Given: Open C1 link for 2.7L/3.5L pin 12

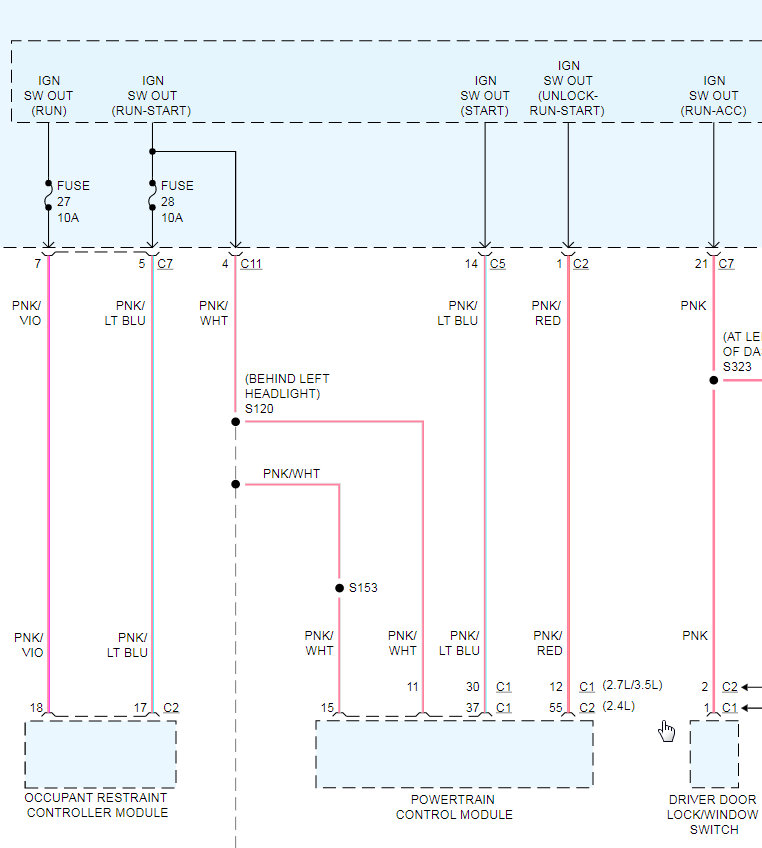Looking at the screenshot, I should [x=587, y=687].
